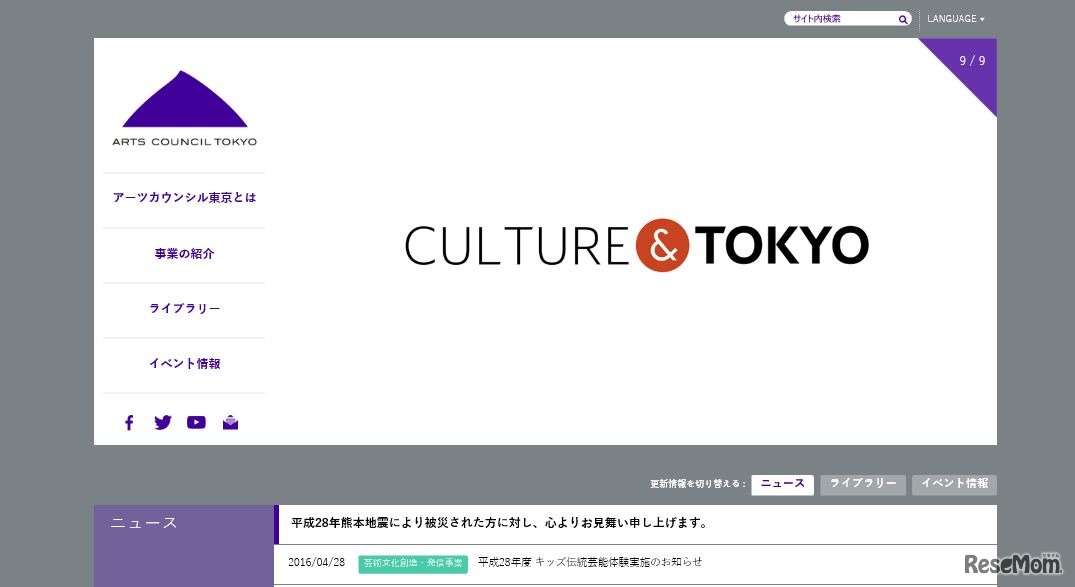This screenshot has height=587, width=1075.
Task: Open the Kumamoto earthquake sympathy notice
Action: pyautogui.click(x=497, y=522)
